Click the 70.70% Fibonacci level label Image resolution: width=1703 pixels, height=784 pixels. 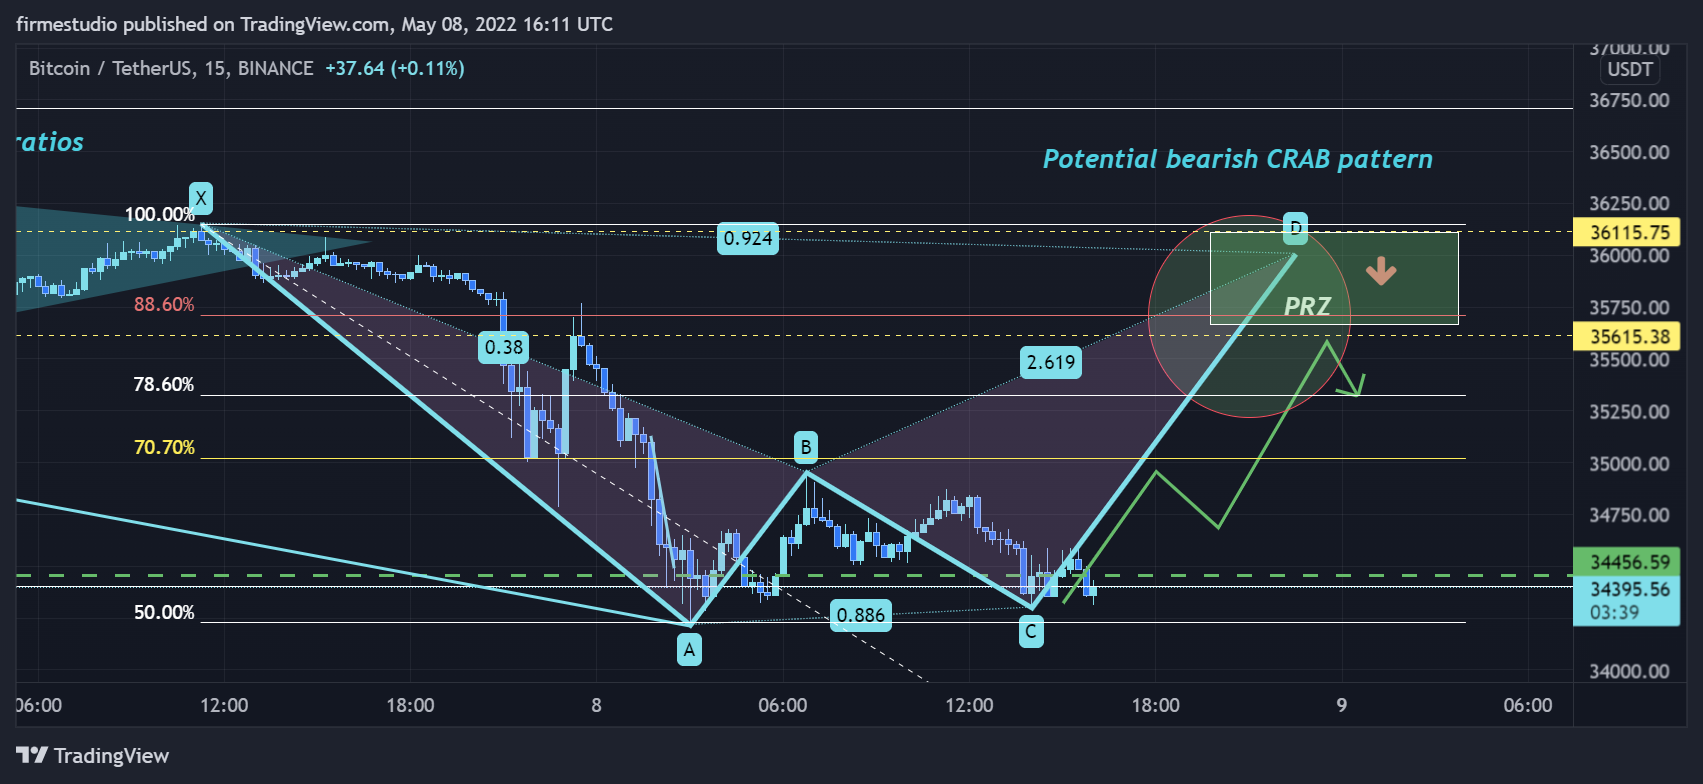point(165,447)
